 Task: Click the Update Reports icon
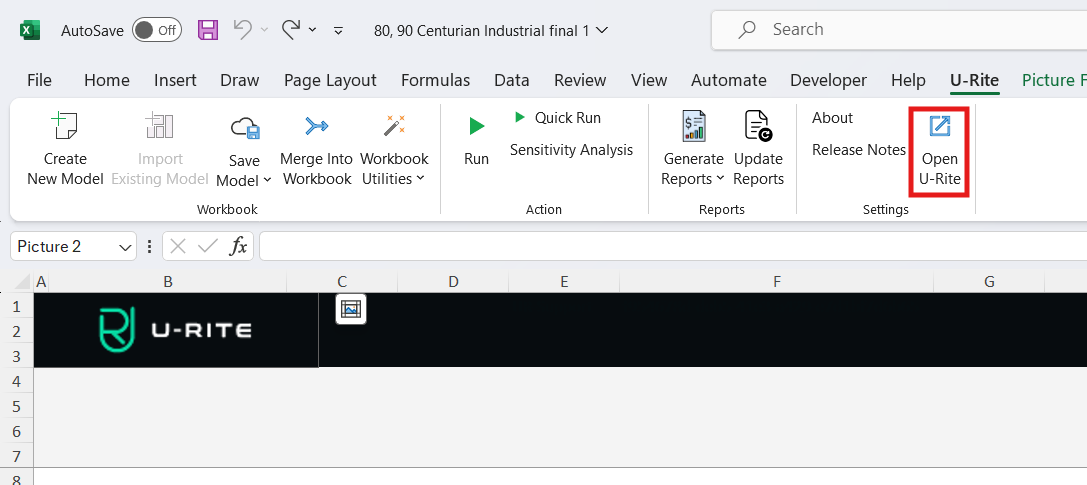[758, 126]
